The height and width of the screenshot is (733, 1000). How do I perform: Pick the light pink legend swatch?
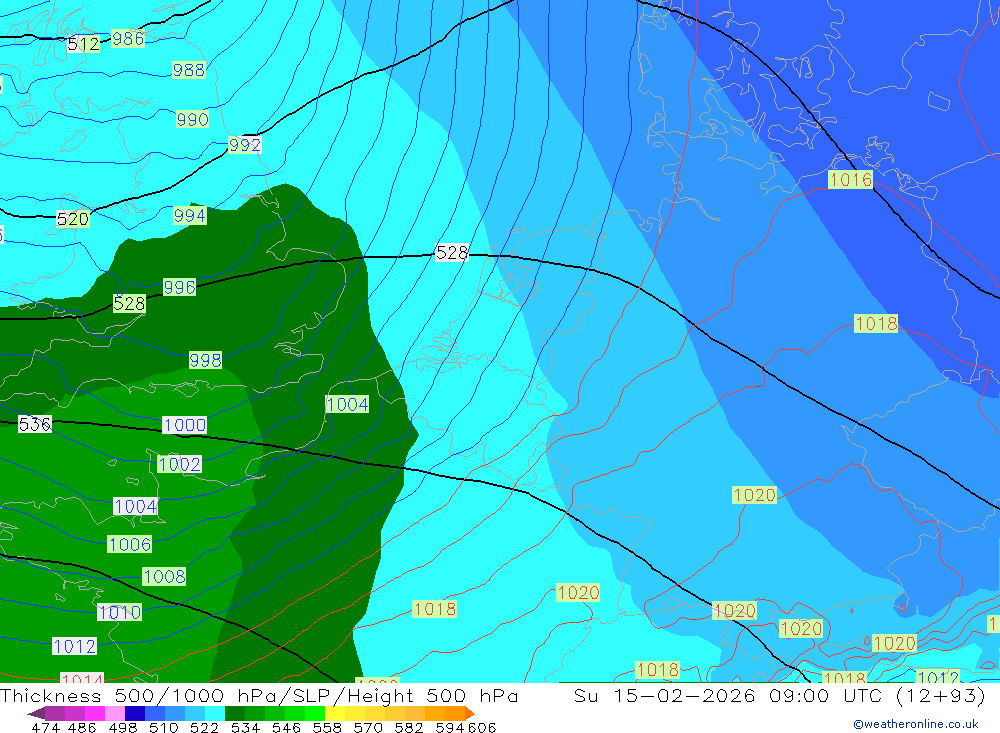115,713
